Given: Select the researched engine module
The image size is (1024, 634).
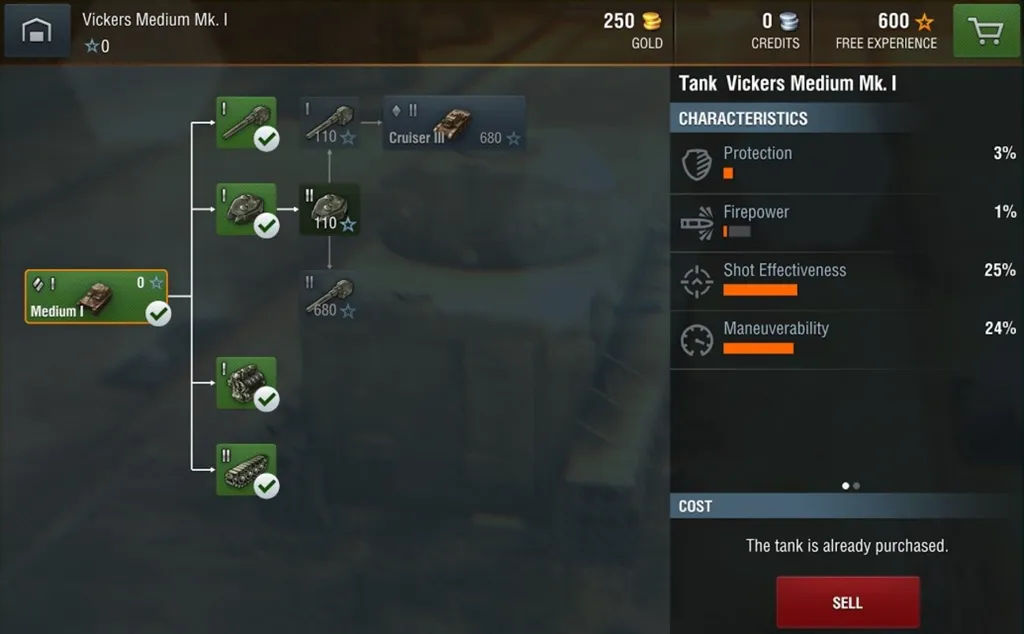Looking at the screenshot, I should 246,383.
